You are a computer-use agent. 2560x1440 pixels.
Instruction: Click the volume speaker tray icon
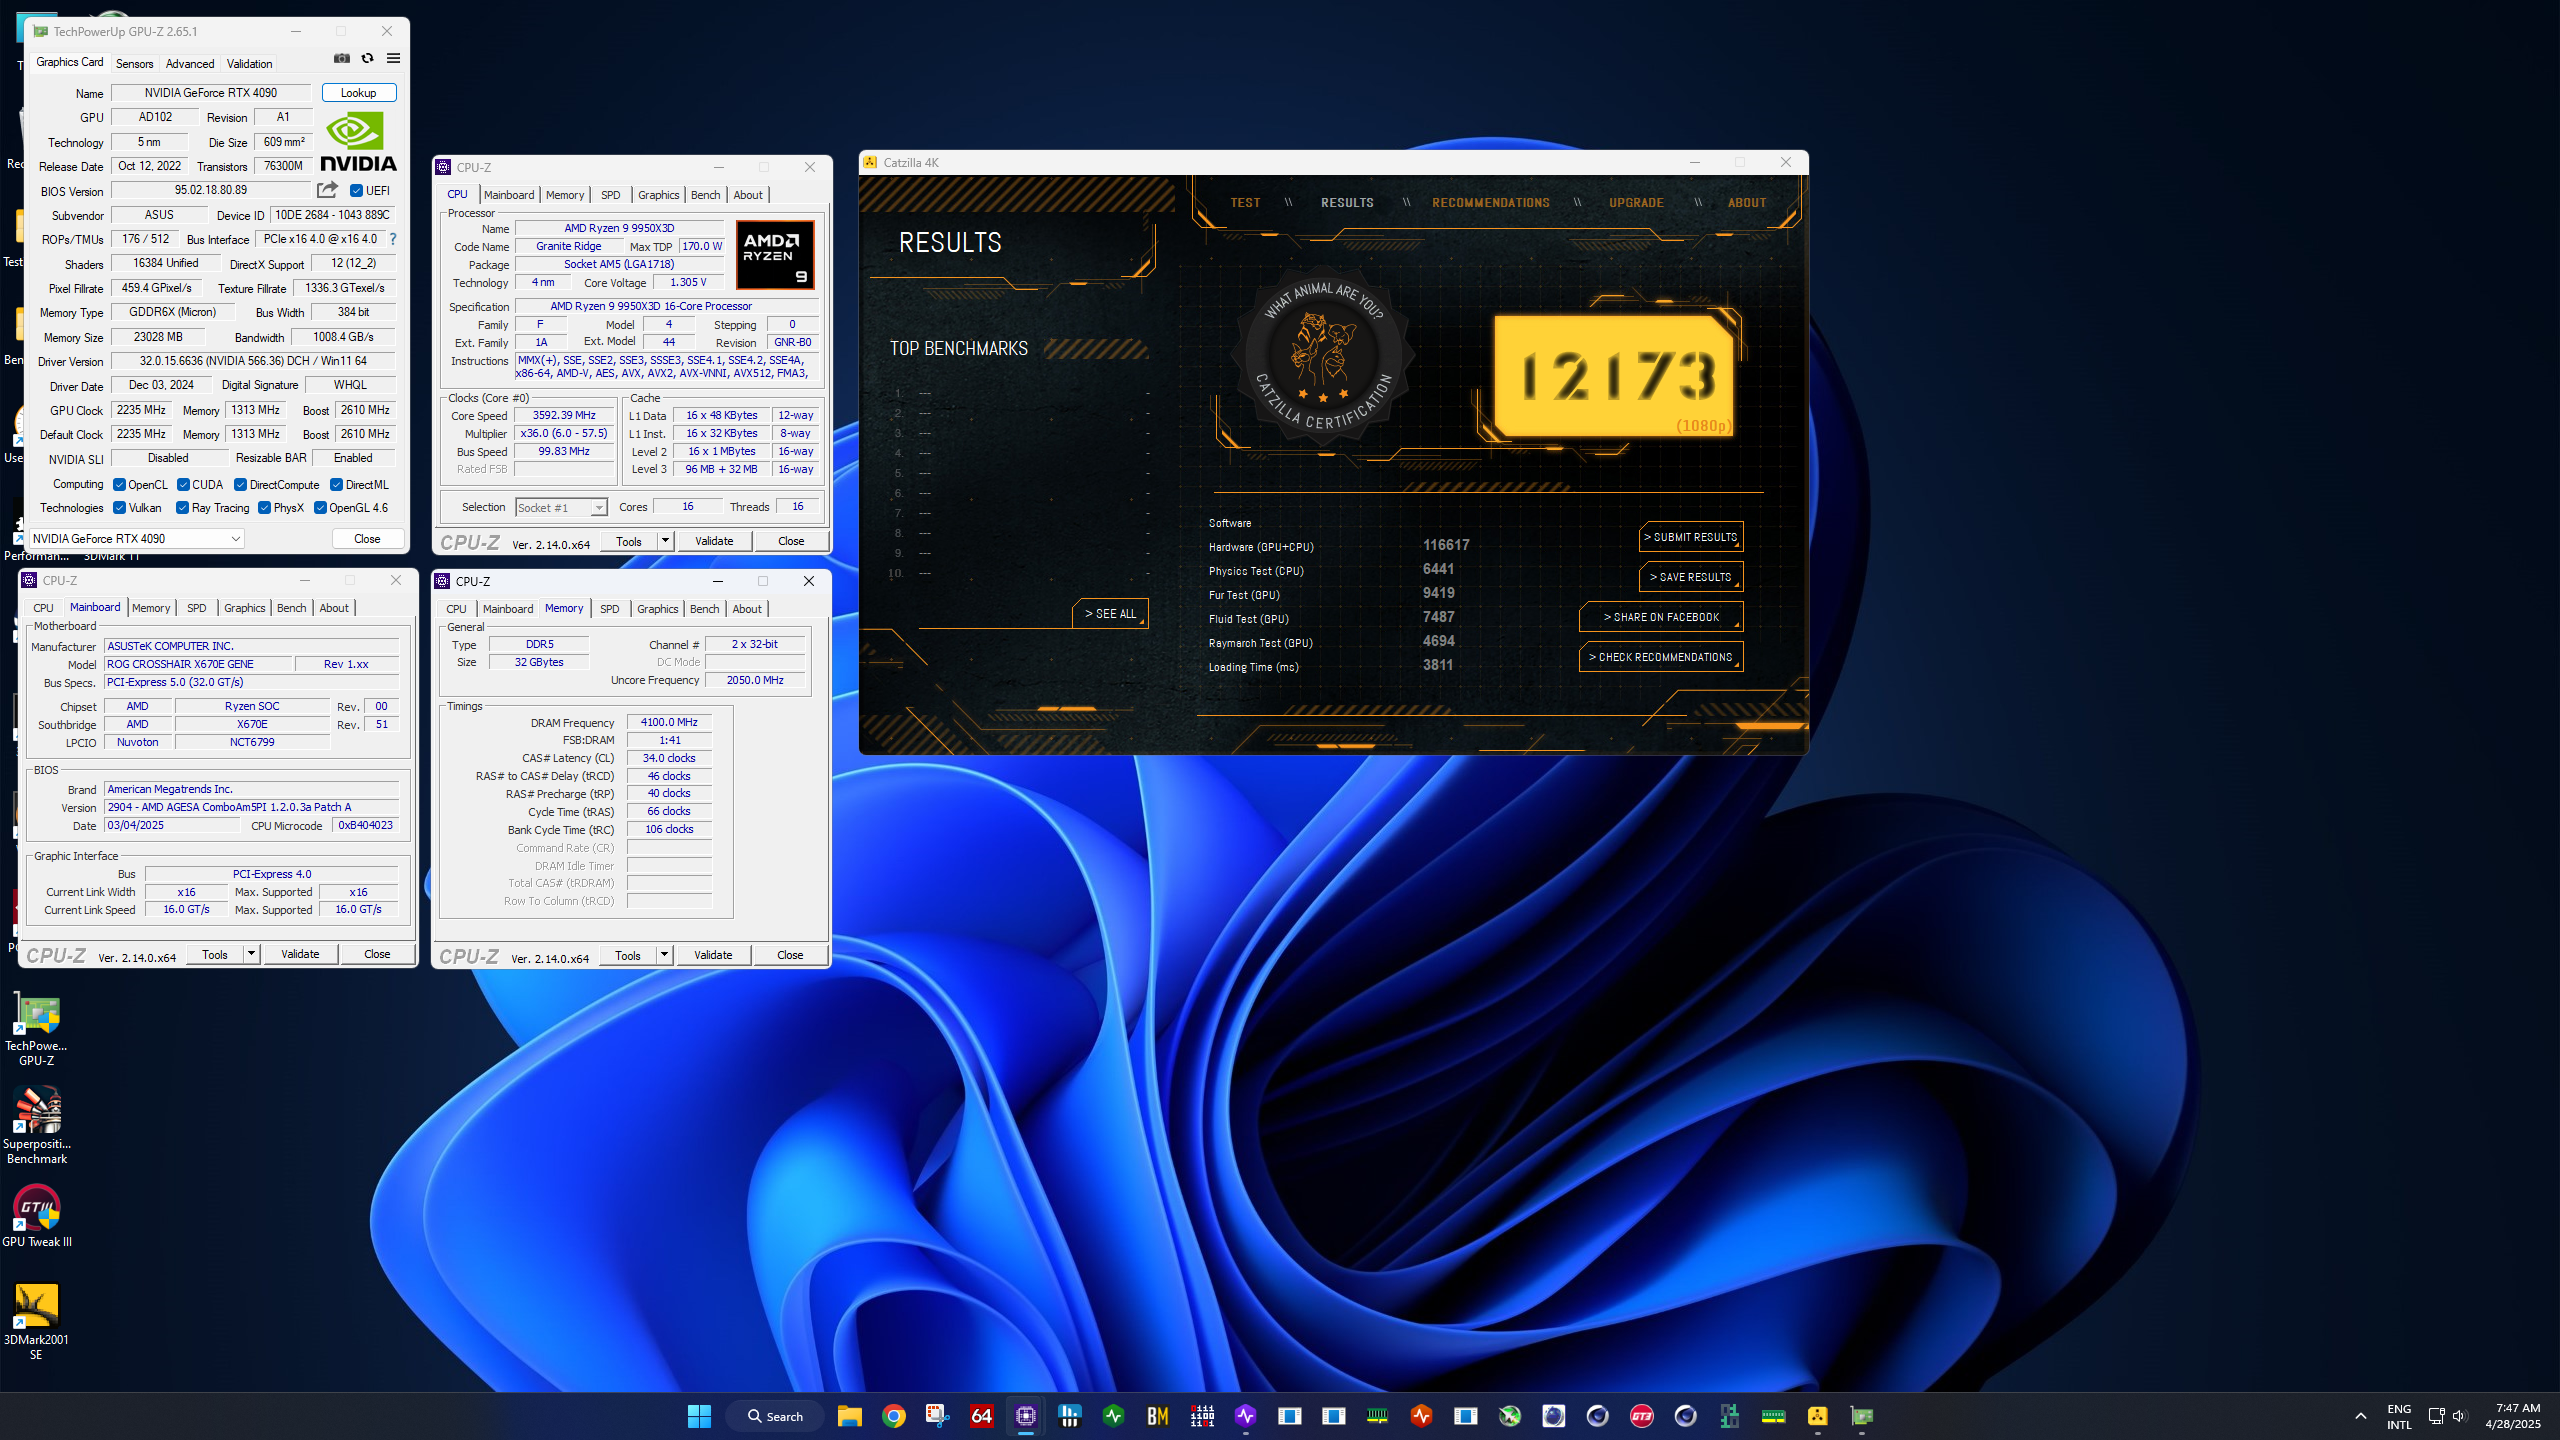point(2460,1416)
